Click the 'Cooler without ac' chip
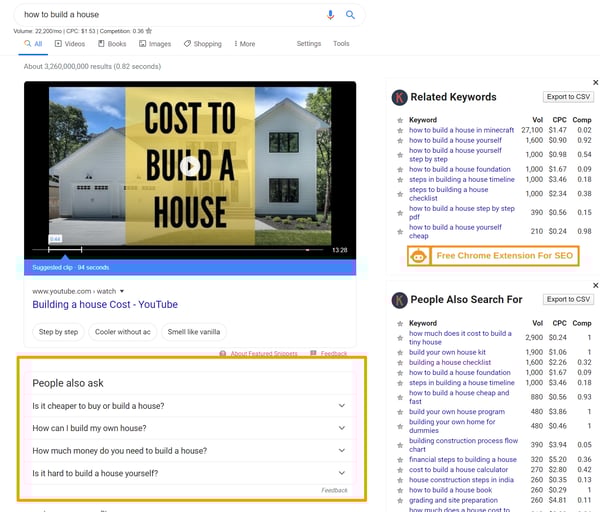This screenshot has width=600, height=512. pos(122,332)
